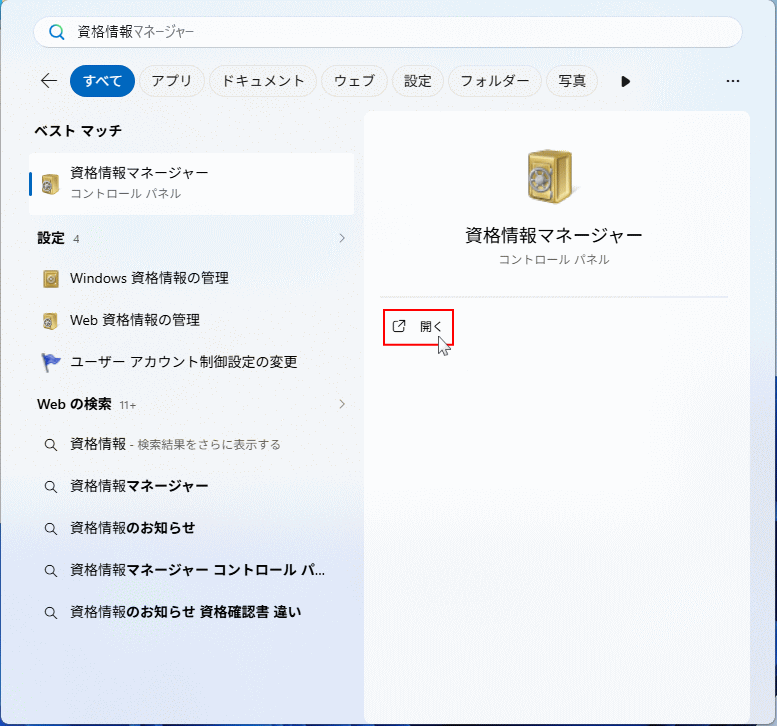The width and height of the screenshot is (777, 726).
Task: Click the flag icon for ユーザー アカウント制御設定の変更
Action: pos(51,362)
